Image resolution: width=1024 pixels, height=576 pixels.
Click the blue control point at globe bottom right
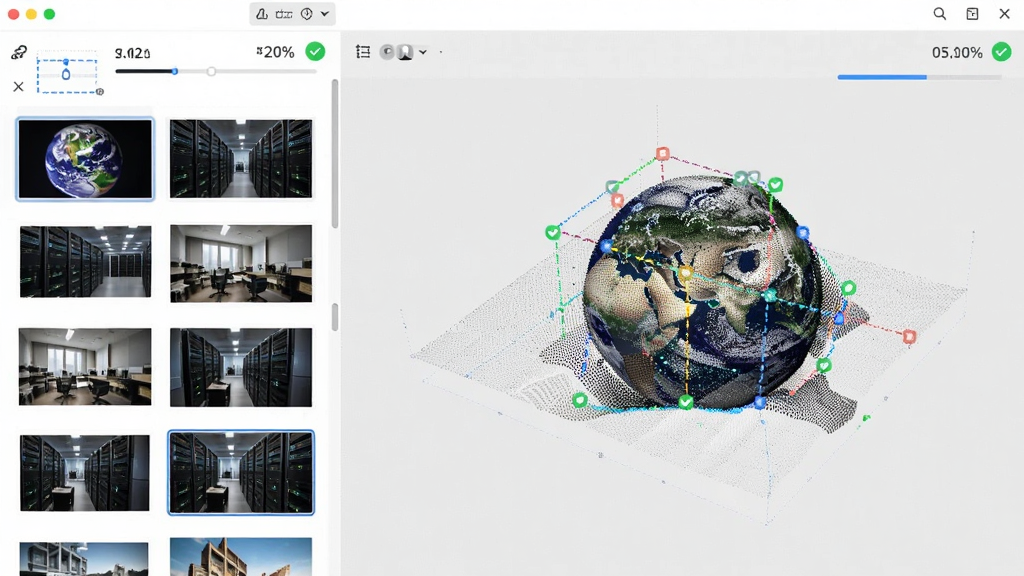(x=760, y=402)
